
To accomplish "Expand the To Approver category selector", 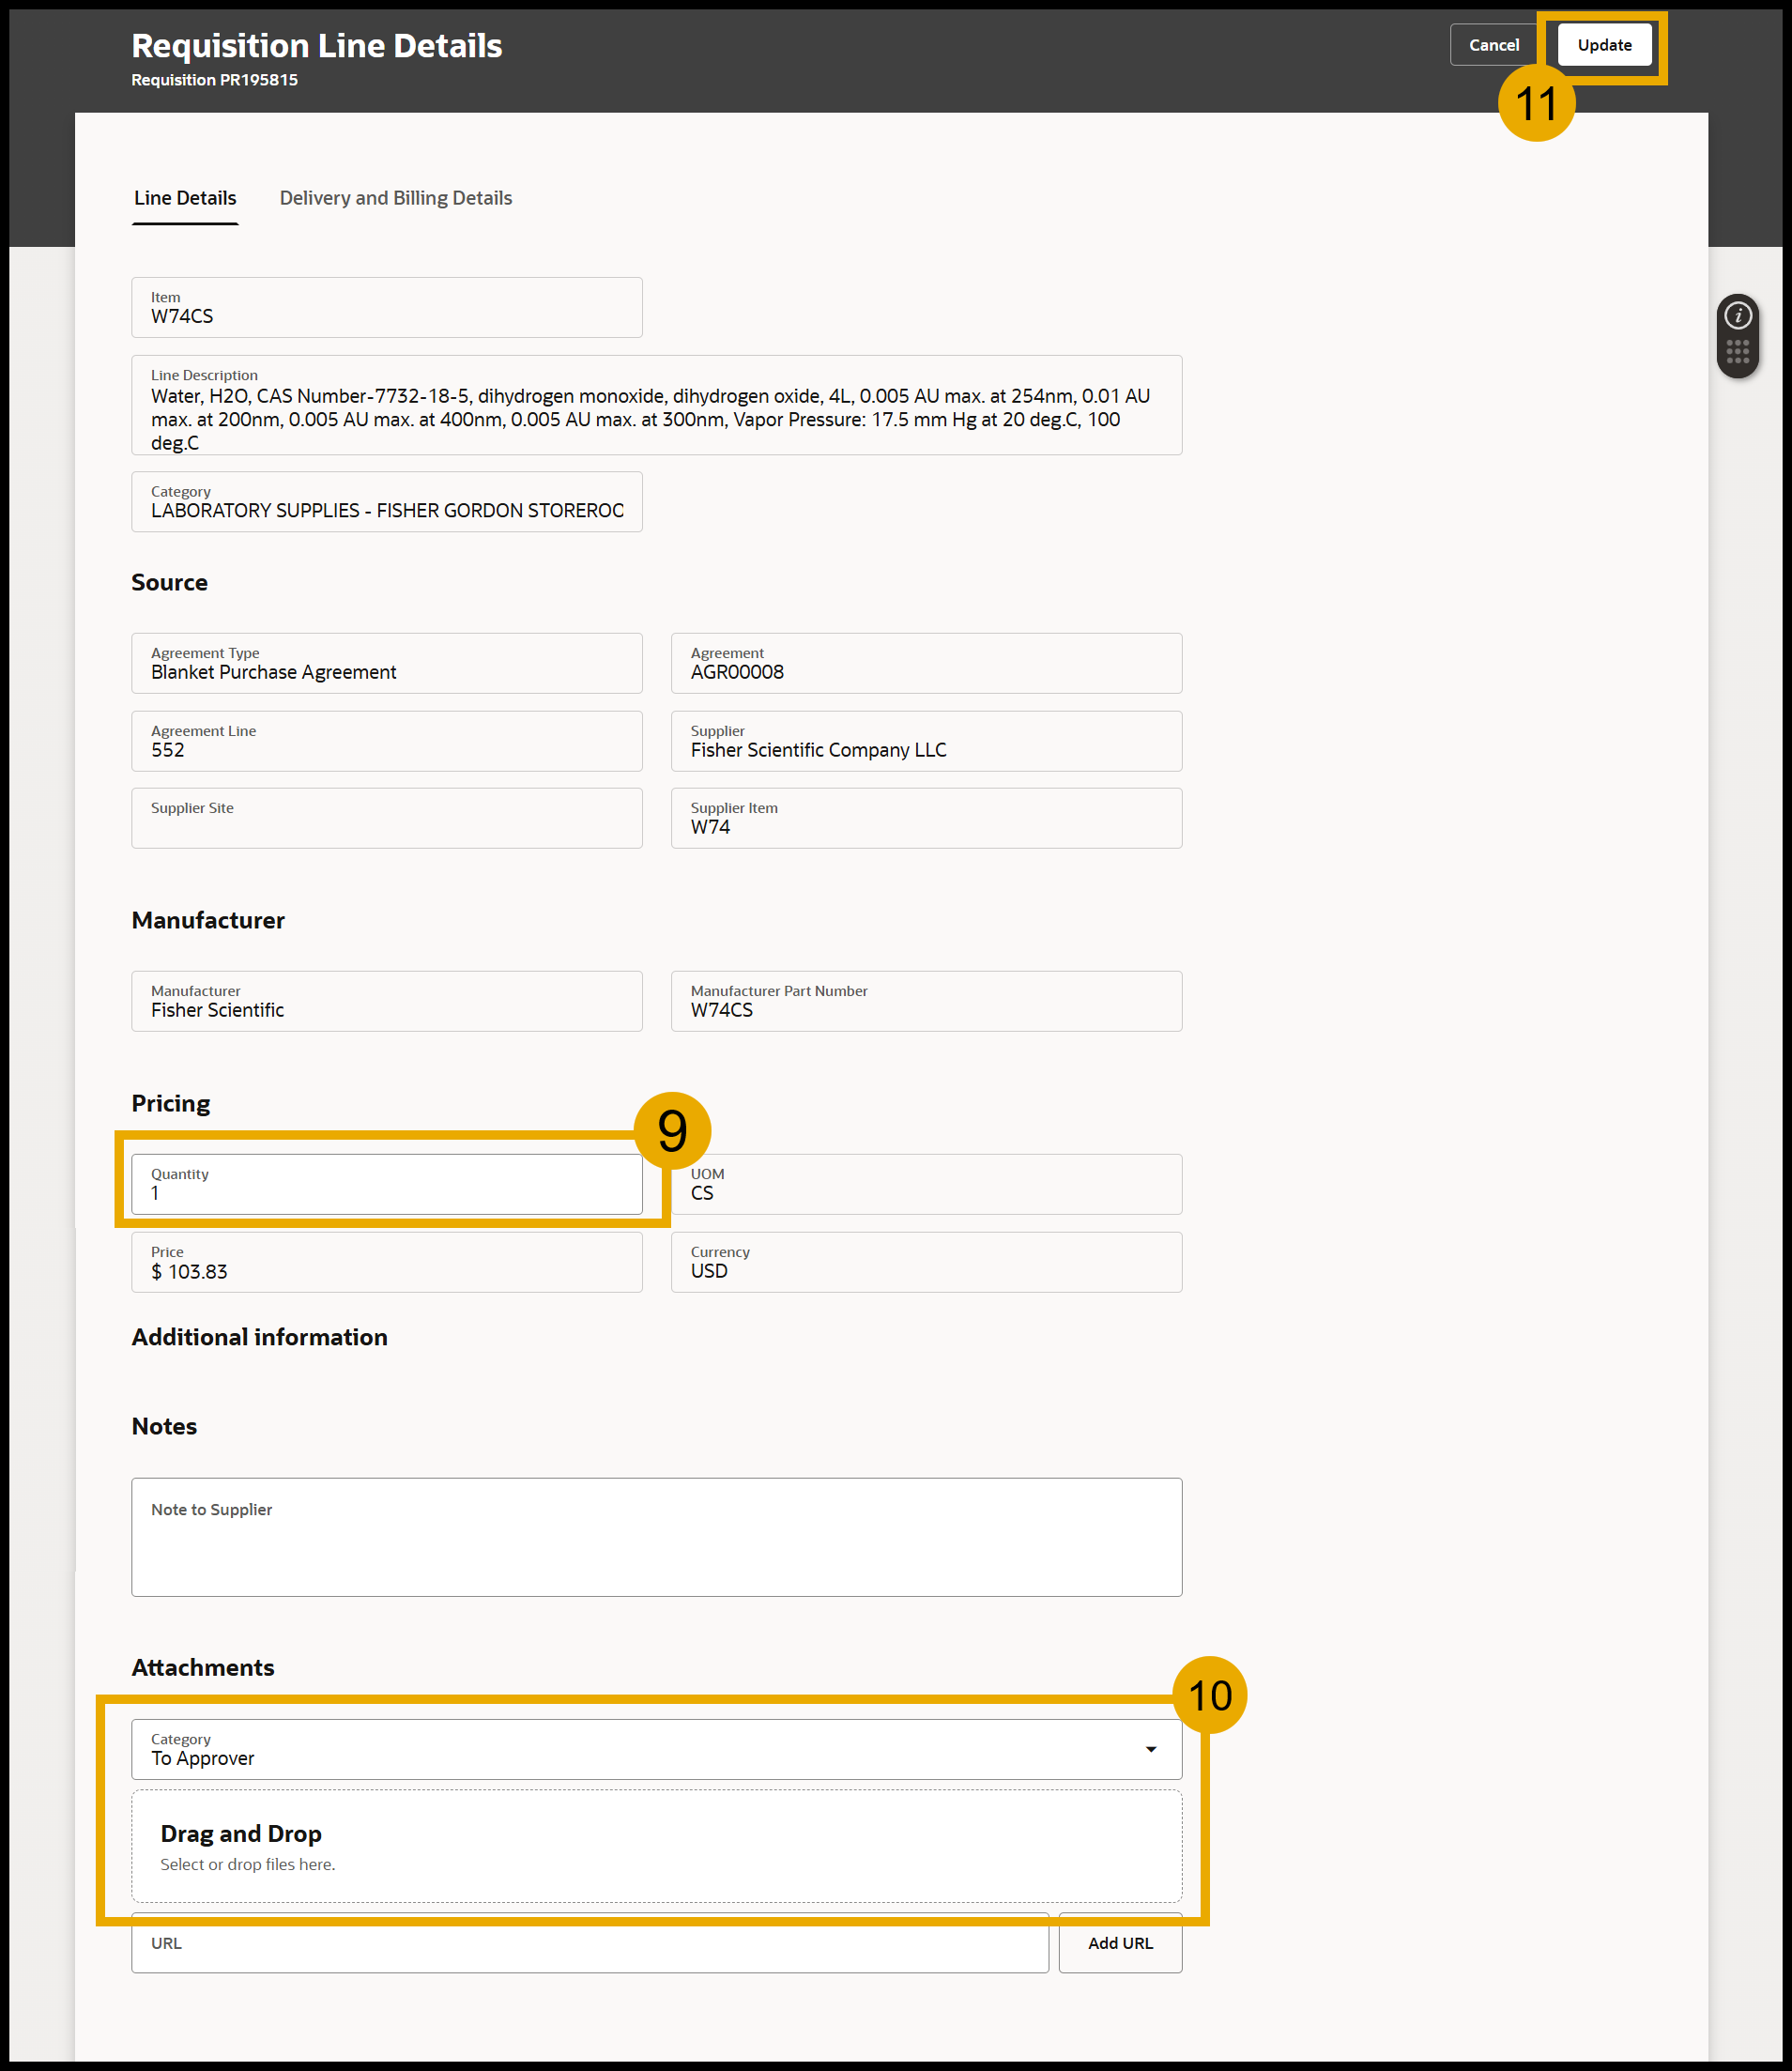I will [x=656, y=1748].
